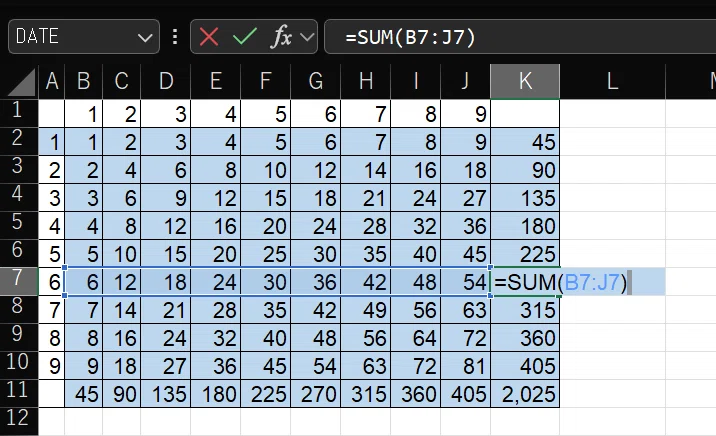The height and width of the screenshot is (436, 716).
Task: Select column I header
Action: [x=416, y=81]
